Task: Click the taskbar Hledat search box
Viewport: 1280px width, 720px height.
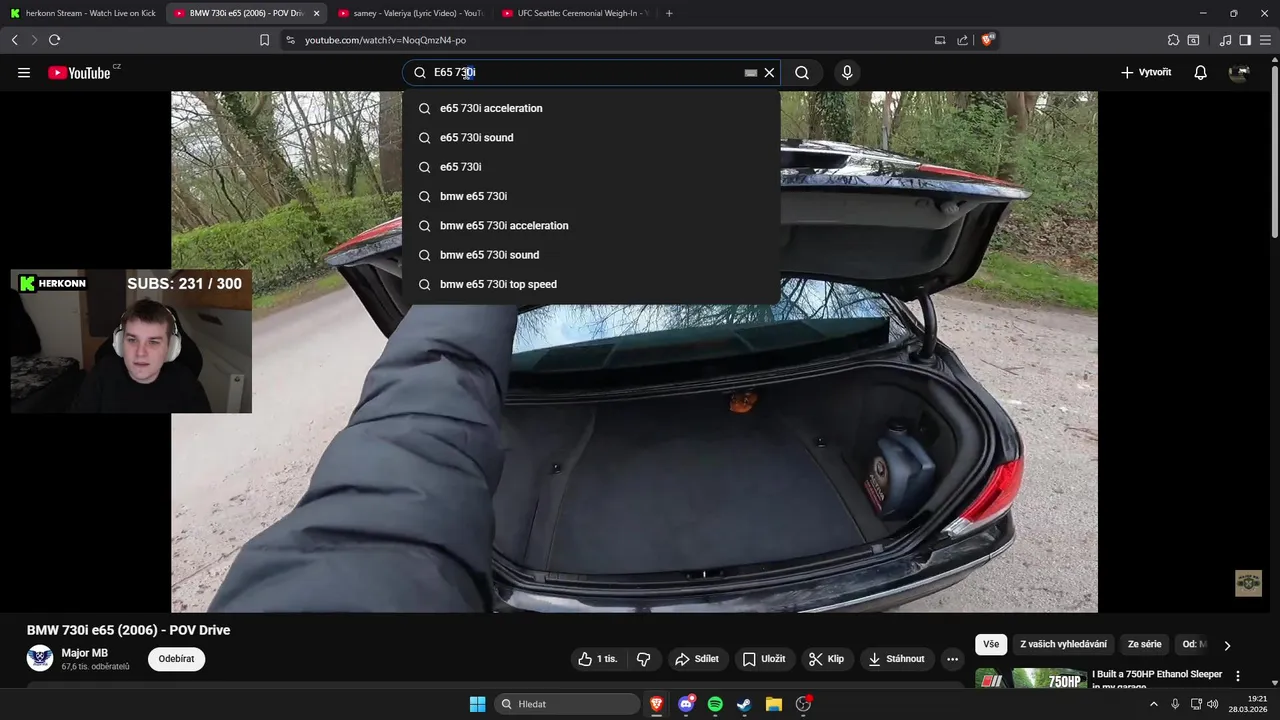Action: (x=567, y=704)
